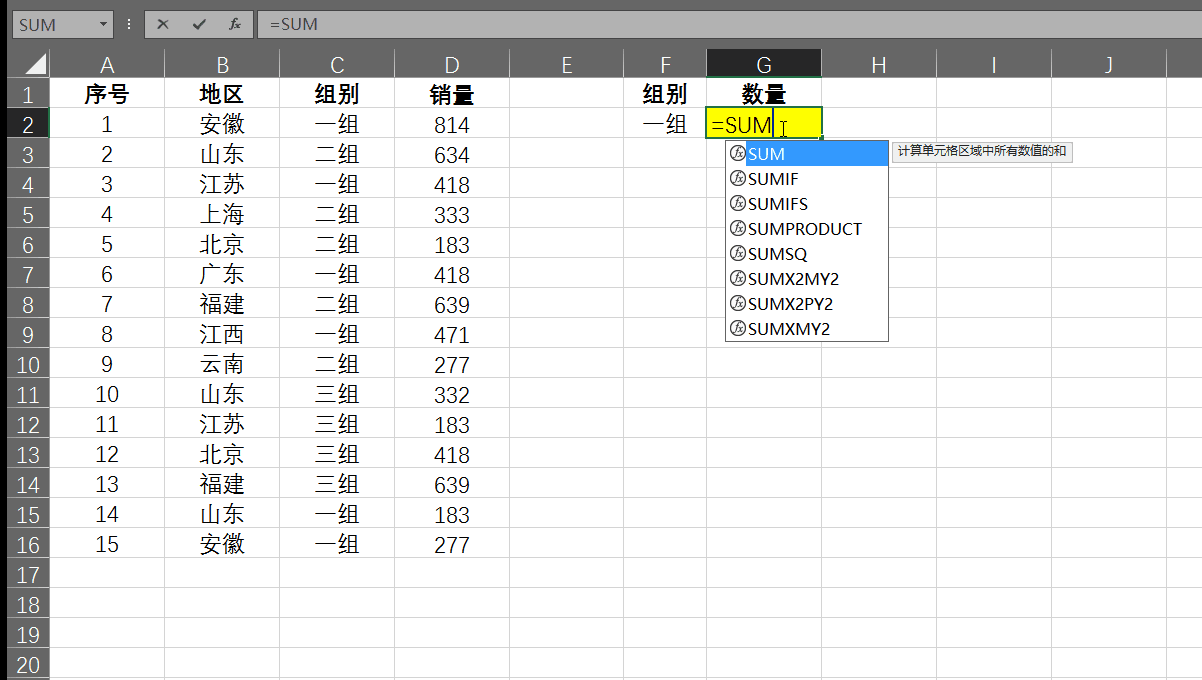1202x680 pixels.
Task: Click the fx icon beside SUMSQ
Action: point(738,254)
